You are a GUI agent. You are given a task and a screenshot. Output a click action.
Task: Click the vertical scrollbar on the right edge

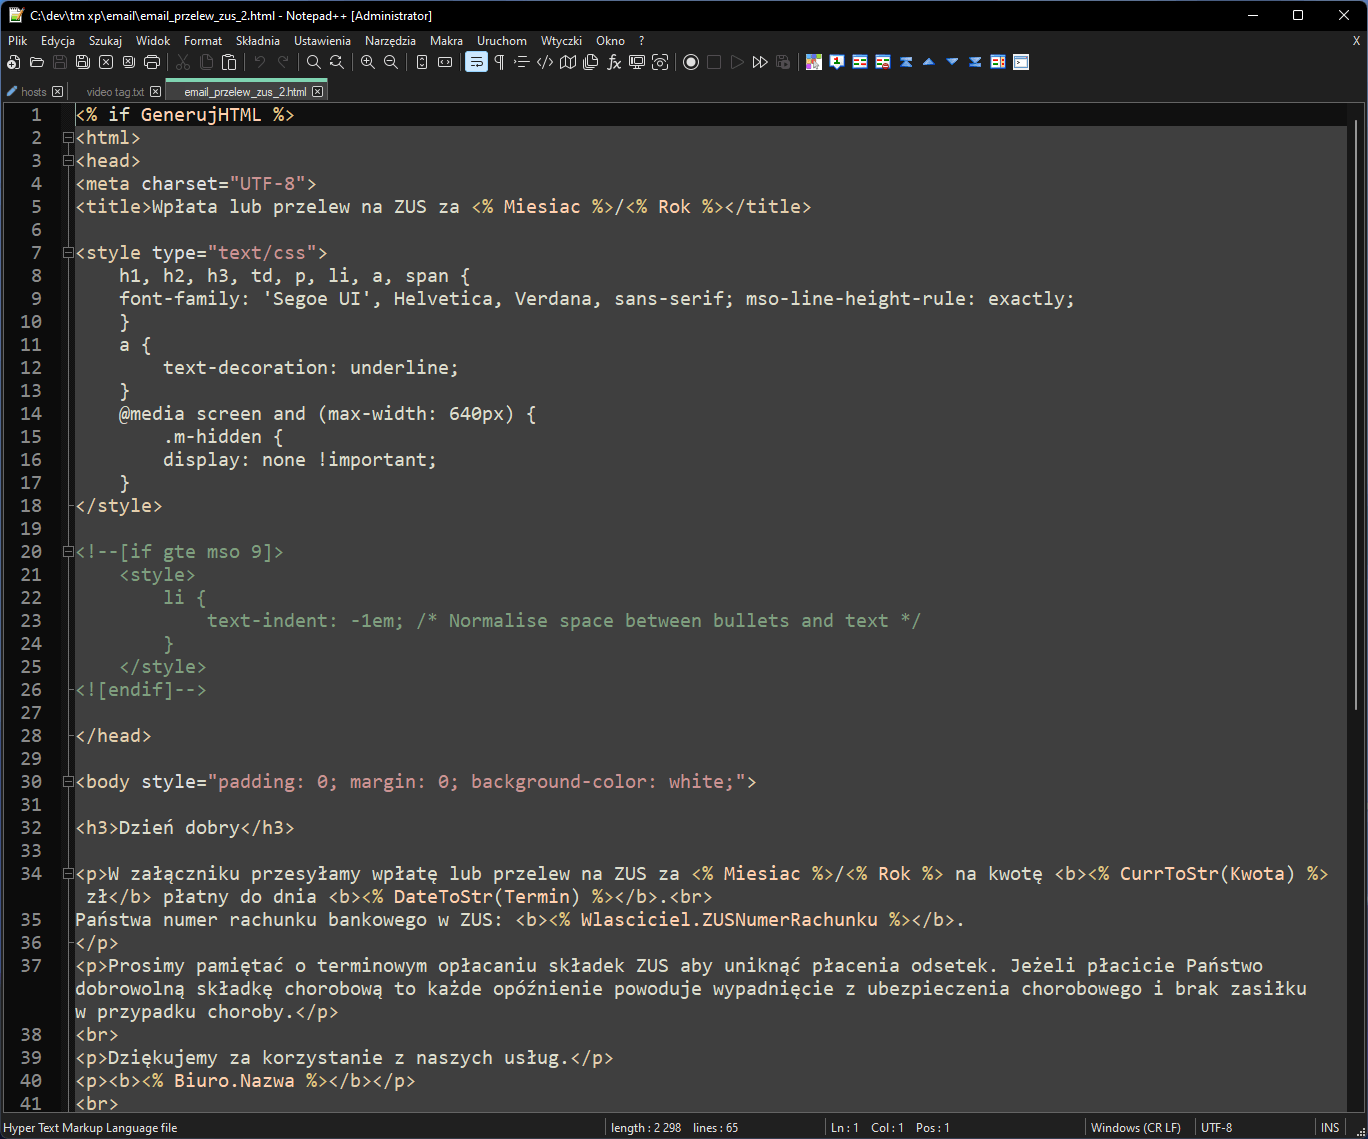click(x=1357, y=600)
